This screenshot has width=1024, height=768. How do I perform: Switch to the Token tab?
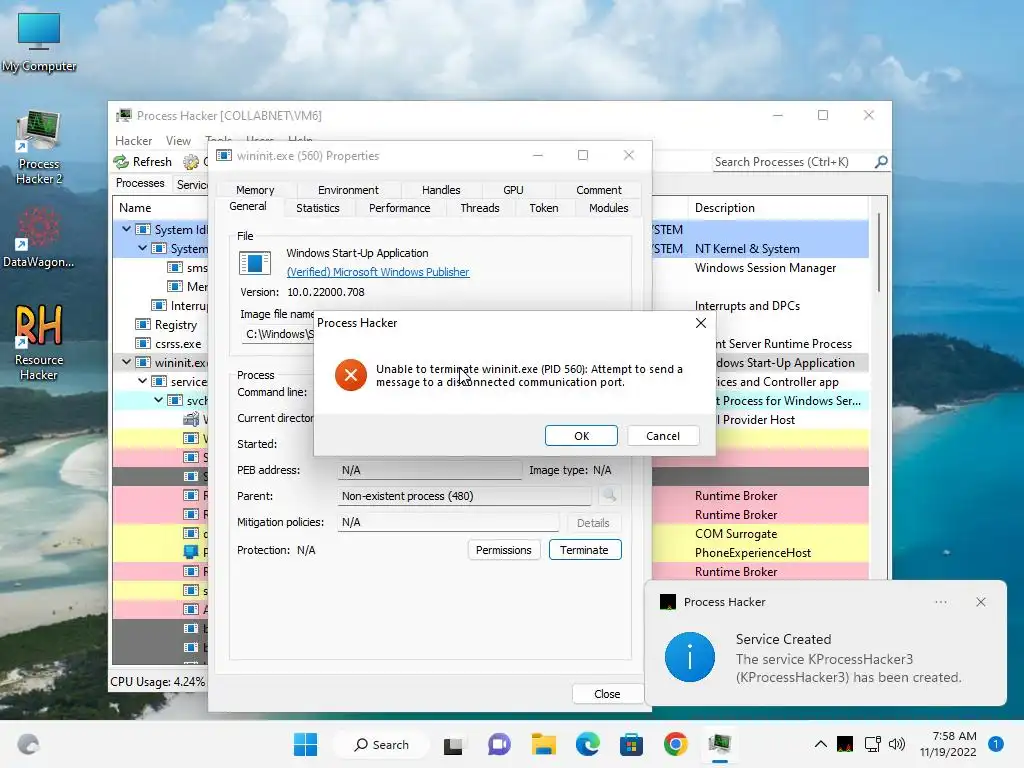pos(543,208)
